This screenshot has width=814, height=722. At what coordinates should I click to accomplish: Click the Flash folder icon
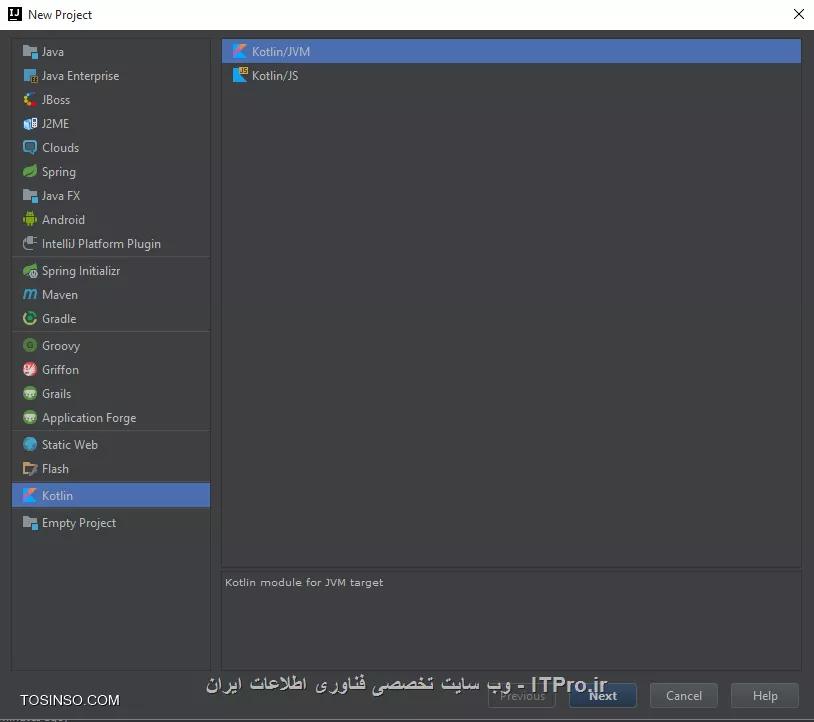pos(30,468)
